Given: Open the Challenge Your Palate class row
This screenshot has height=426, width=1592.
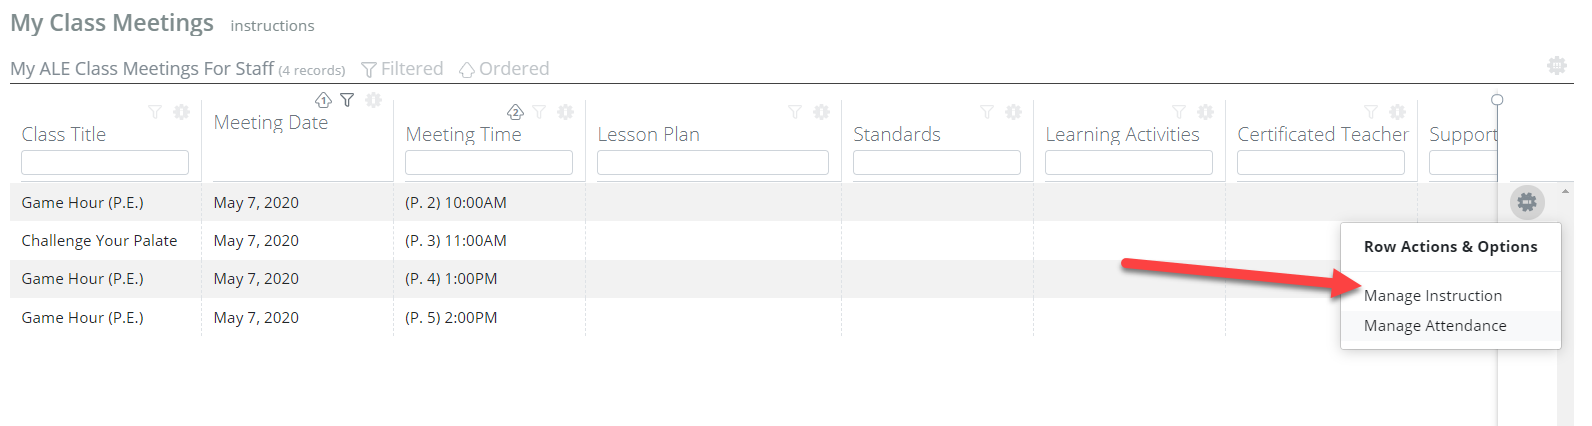Looking at the screenshot, I should click(x=99, y=240).
